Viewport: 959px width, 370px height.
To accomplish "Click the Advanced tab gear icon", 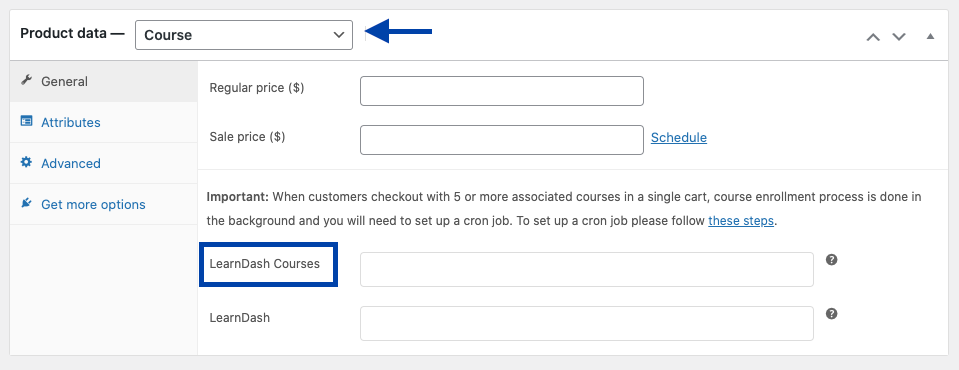I will coord(26,162).
